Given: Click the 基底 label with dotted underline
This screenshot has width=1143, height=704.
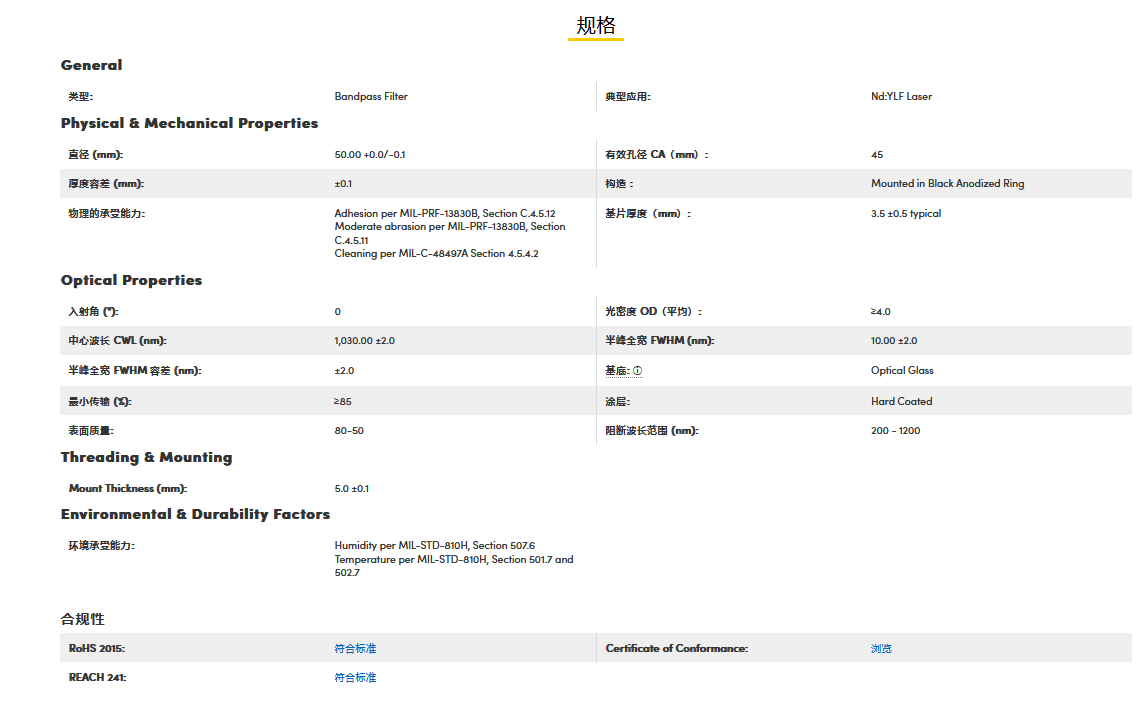Looking at the screenshot, I should tap(617, 371).
